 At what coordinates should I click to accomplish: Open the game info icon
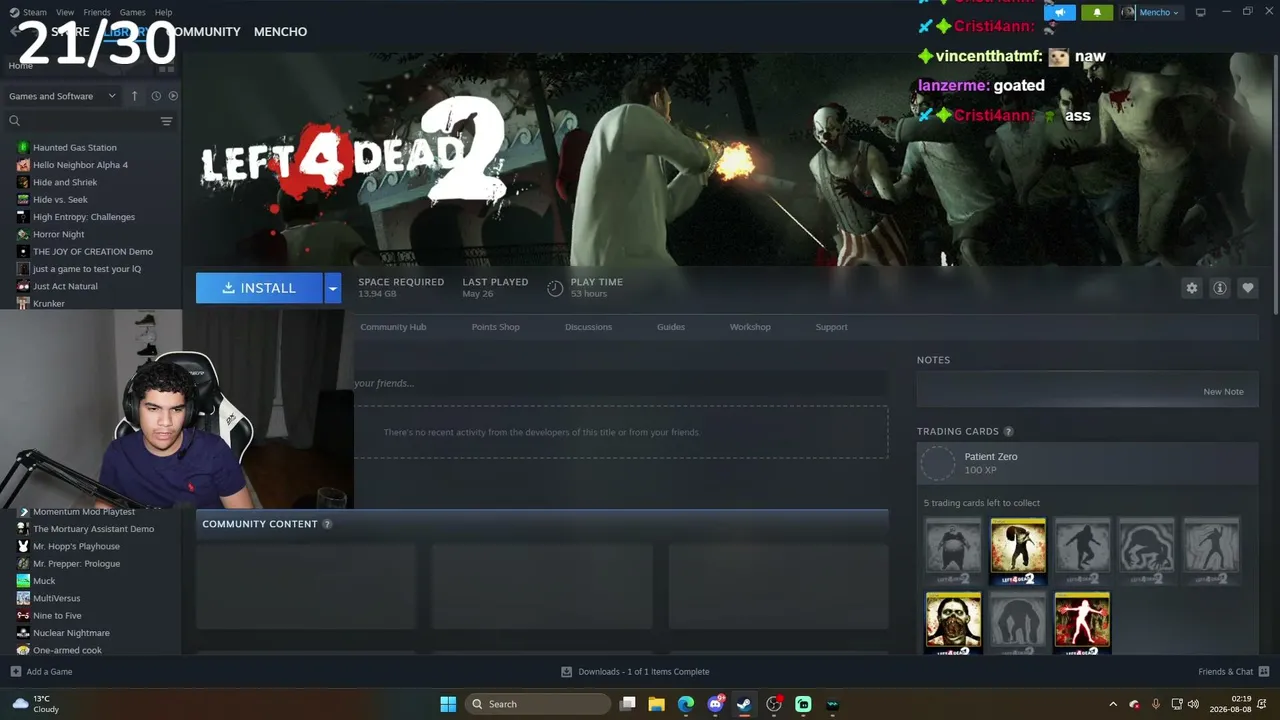click(x=1219, y=288)
